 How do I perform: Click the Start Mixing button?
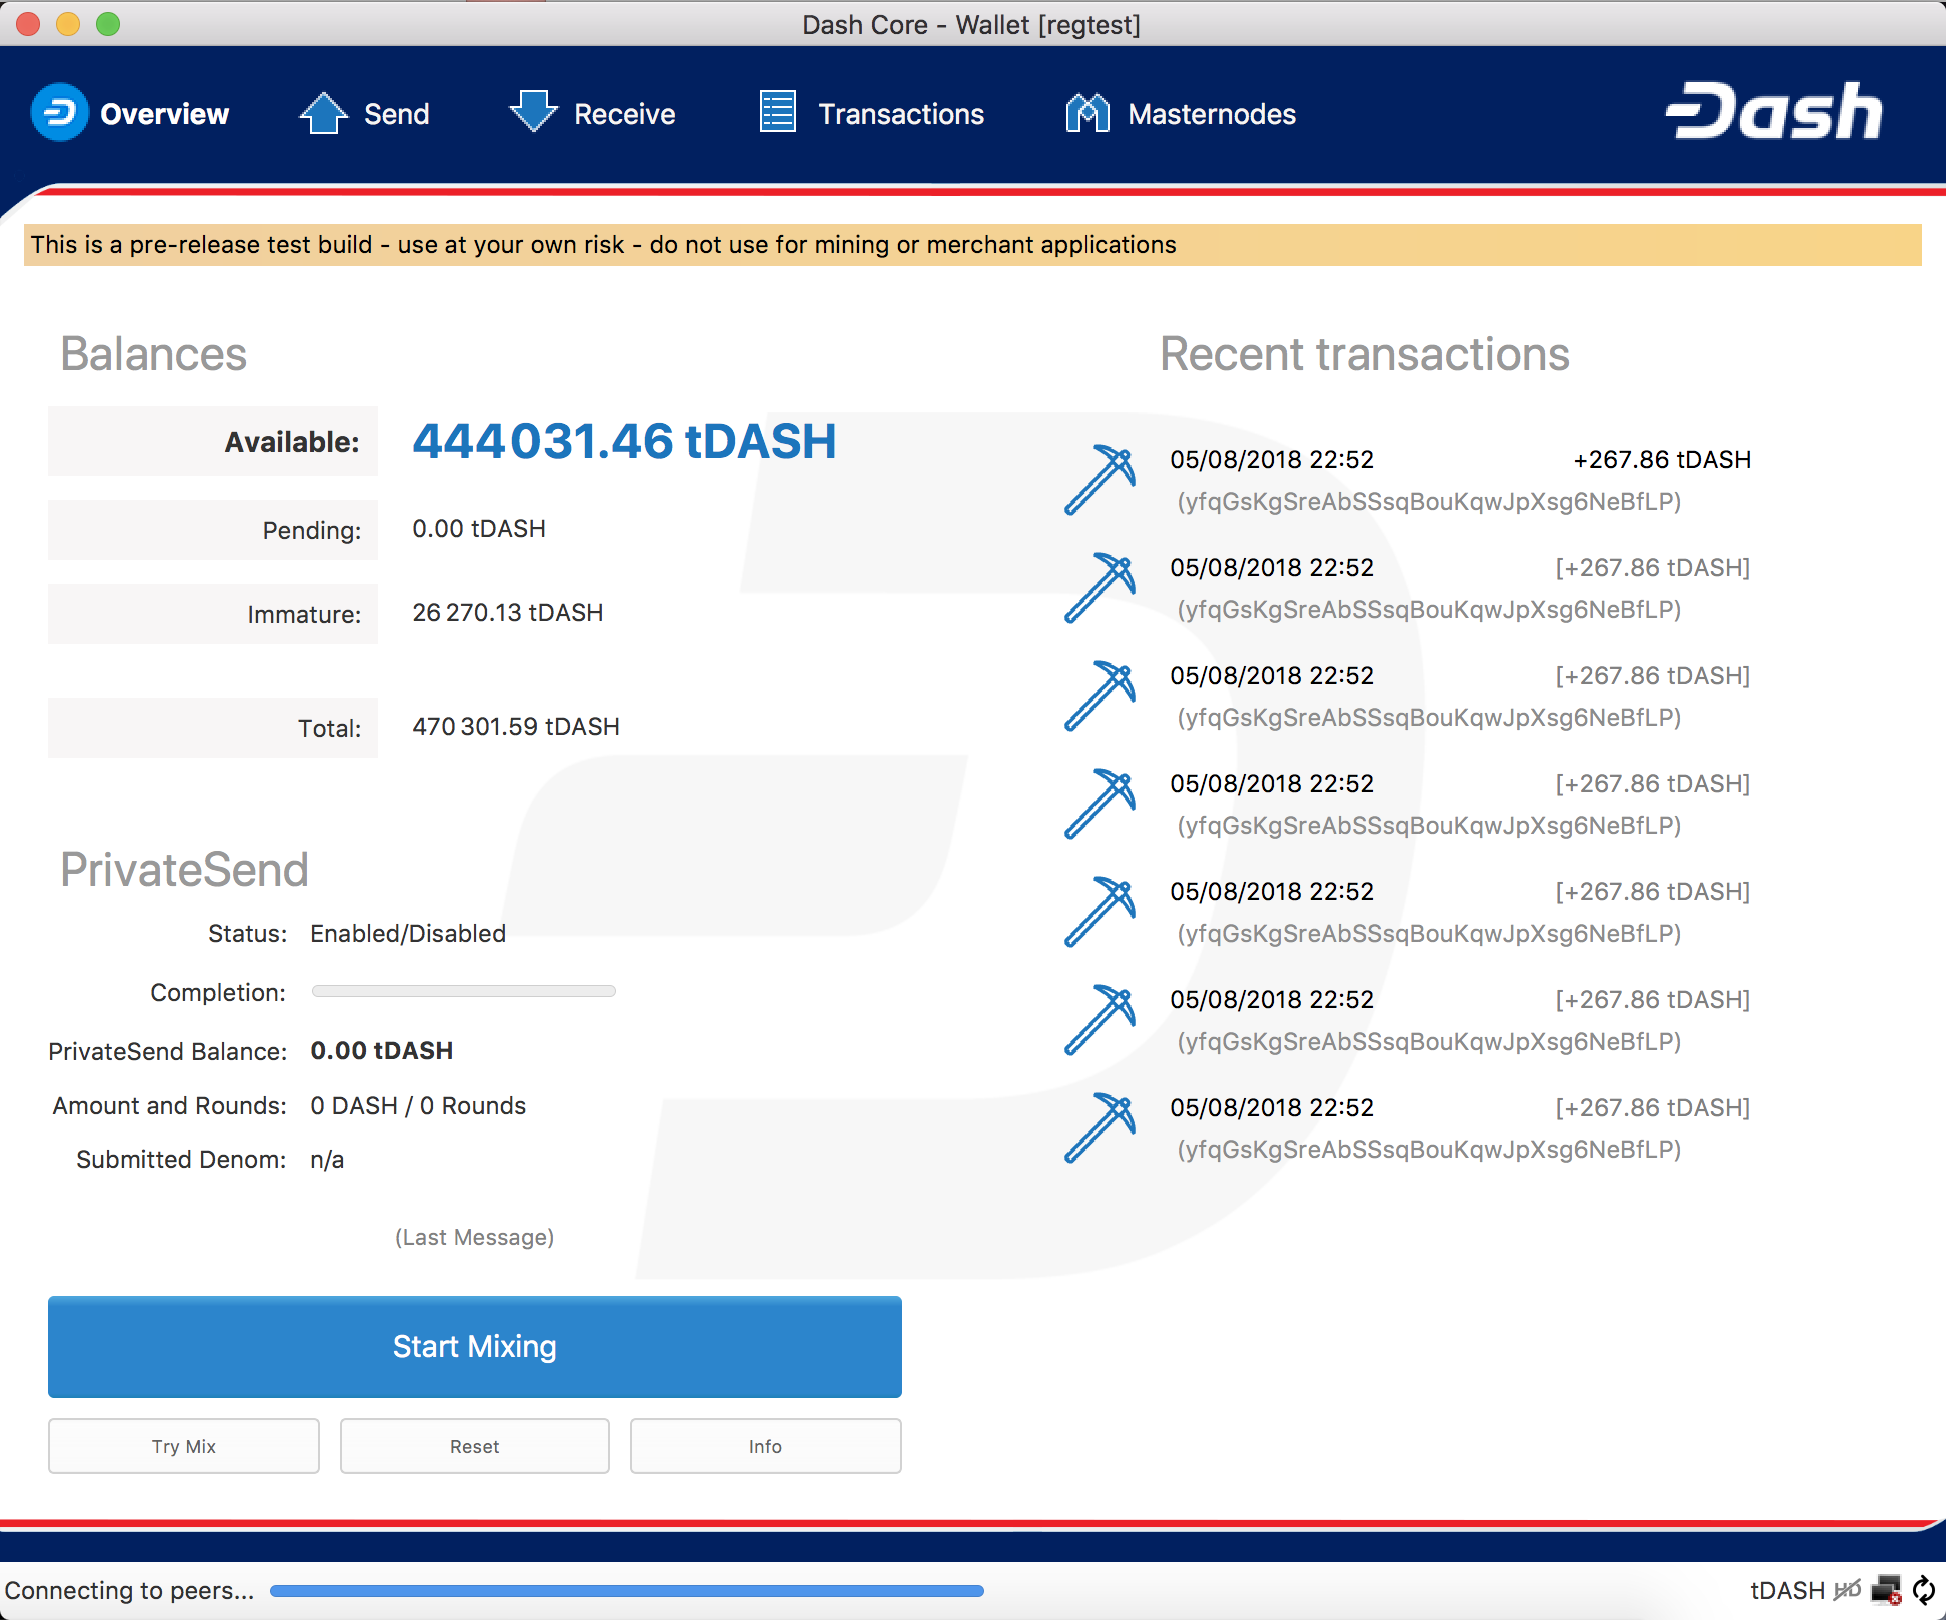[475, 1347]
